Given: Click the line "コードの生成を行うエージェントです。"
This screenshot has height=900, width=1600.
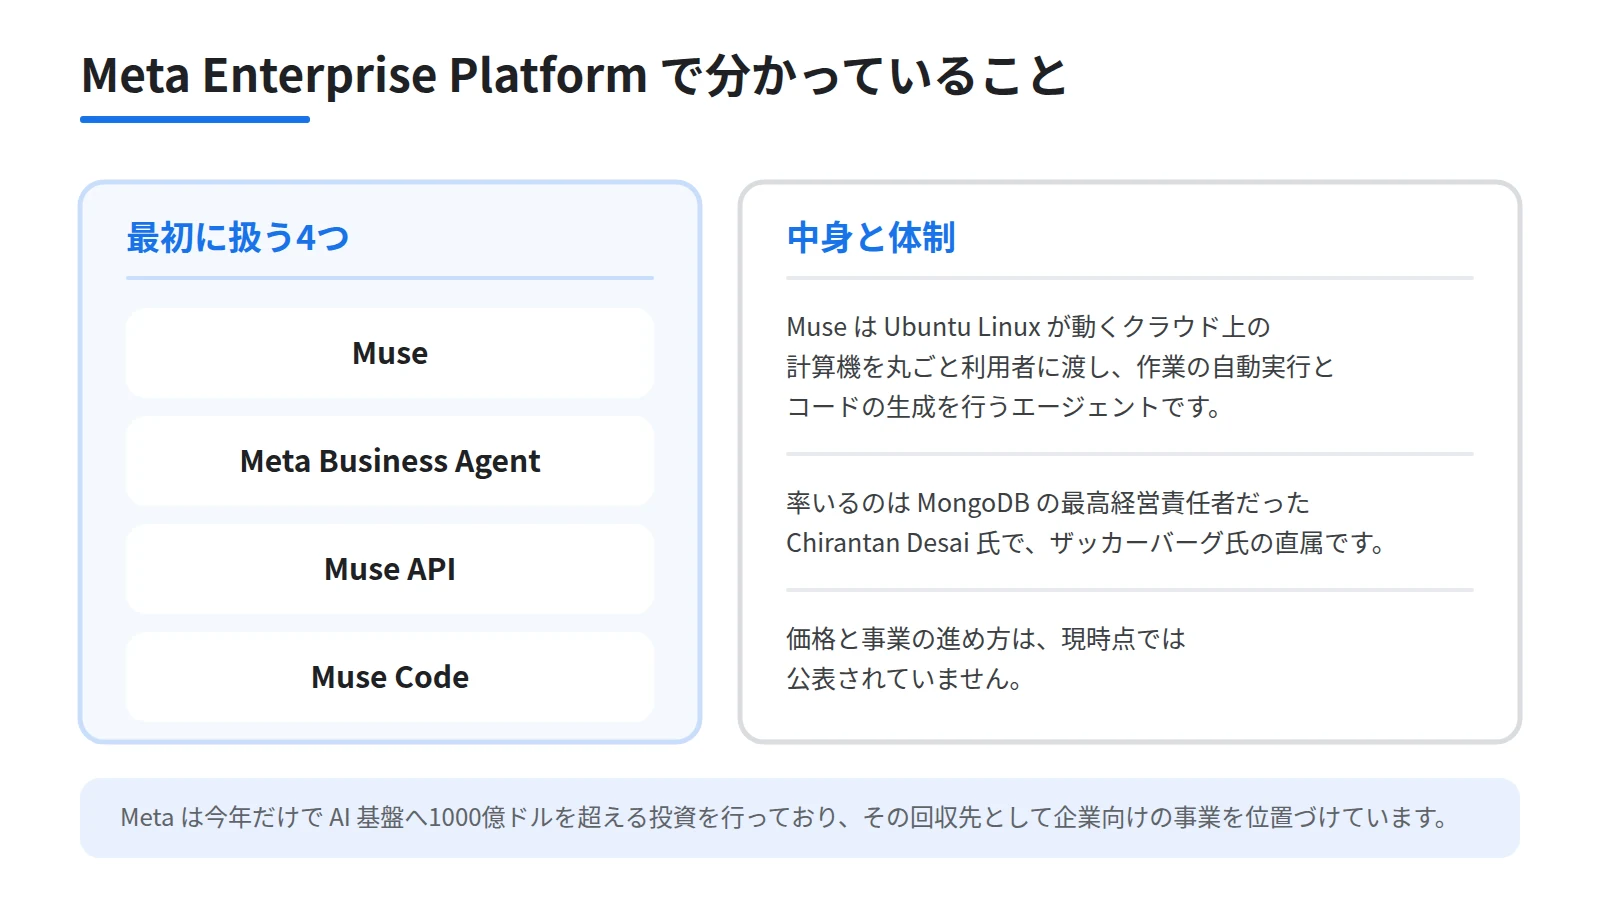Looking at the screenshot, I should click(x=1004, y=407).
